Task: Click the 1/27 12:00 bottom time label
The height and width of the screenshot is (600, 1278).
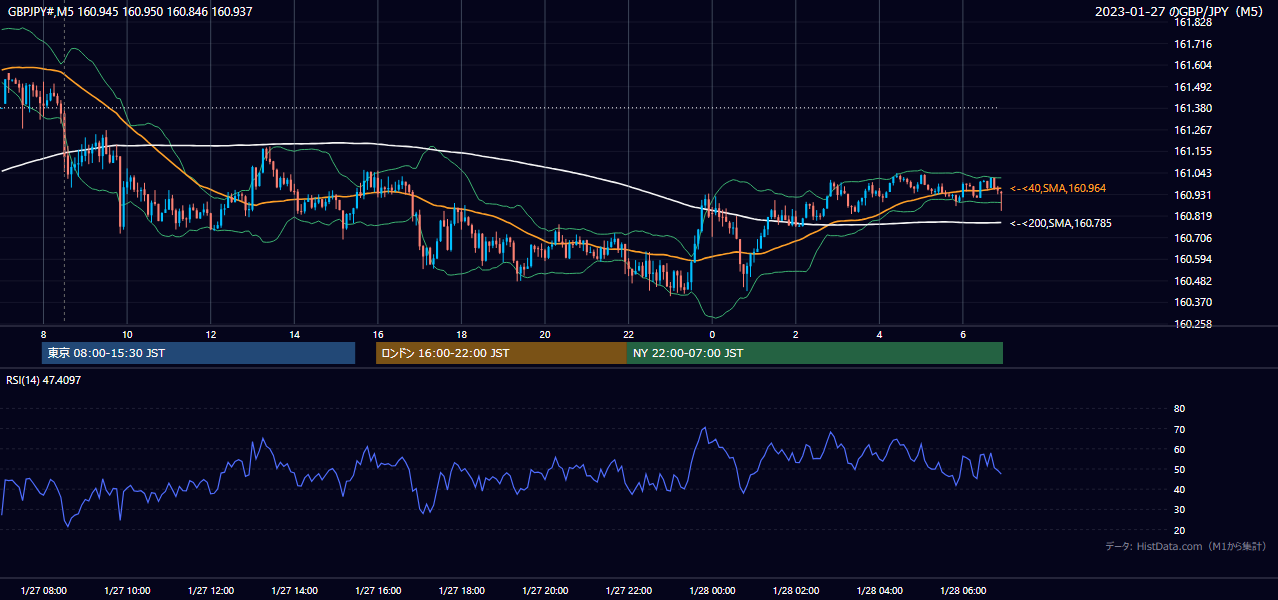Action: click(210, 591)
